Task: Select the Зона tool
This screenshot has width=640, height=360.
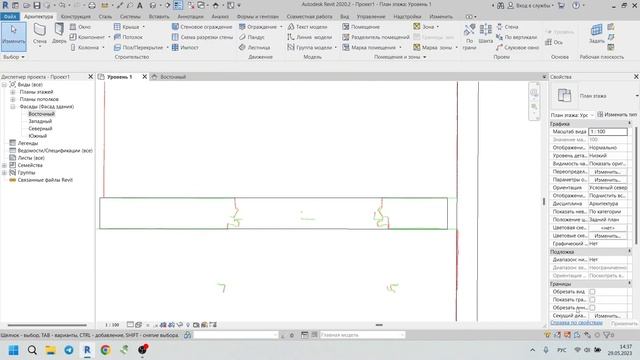Action: [x=424, y=27]
